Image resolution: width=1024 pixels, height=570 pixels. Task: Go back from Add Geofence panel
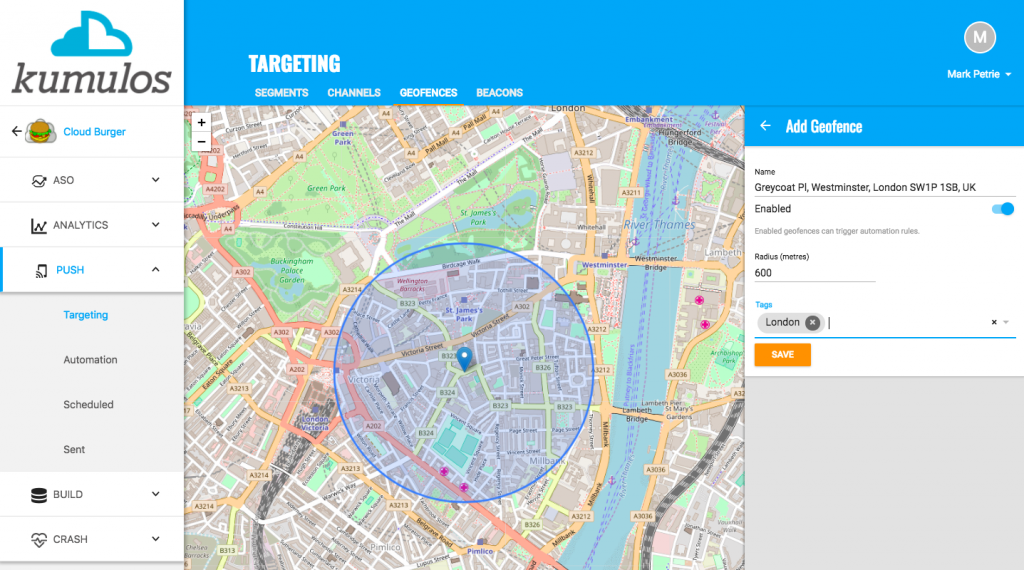765,126
